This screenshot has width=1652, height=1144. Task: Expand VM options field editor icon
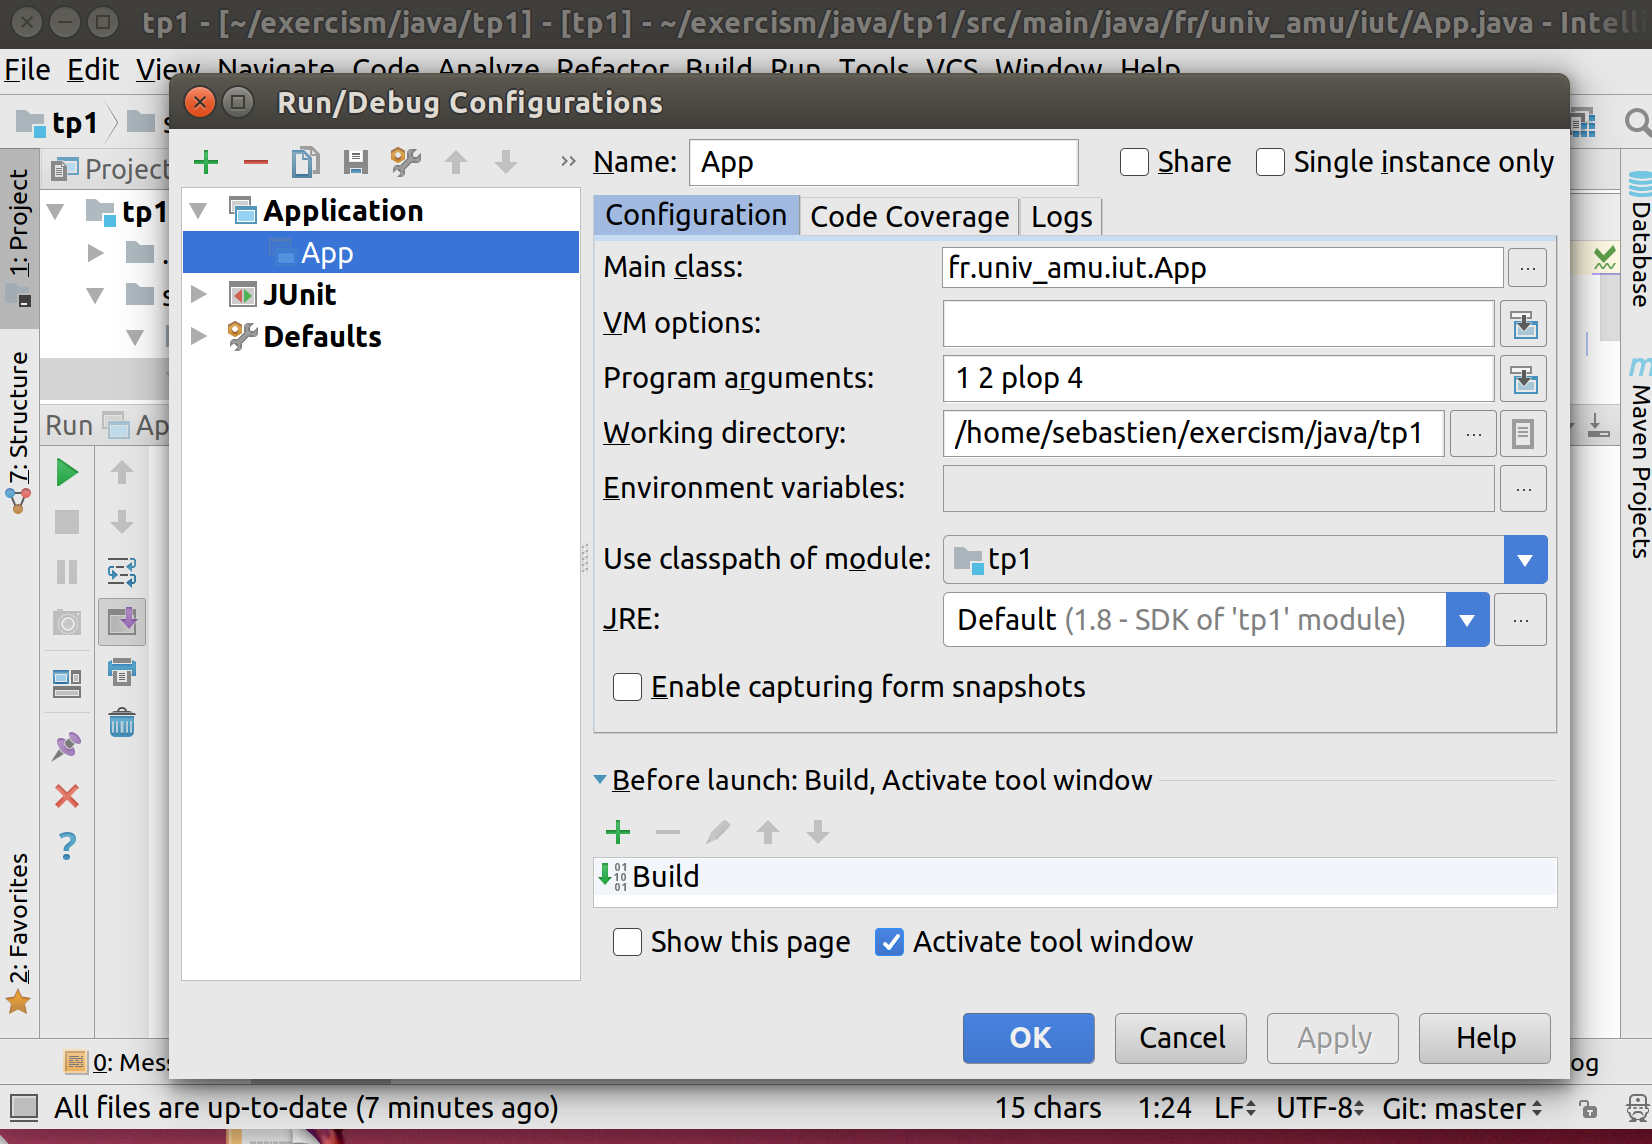[x=1523, y=324]
